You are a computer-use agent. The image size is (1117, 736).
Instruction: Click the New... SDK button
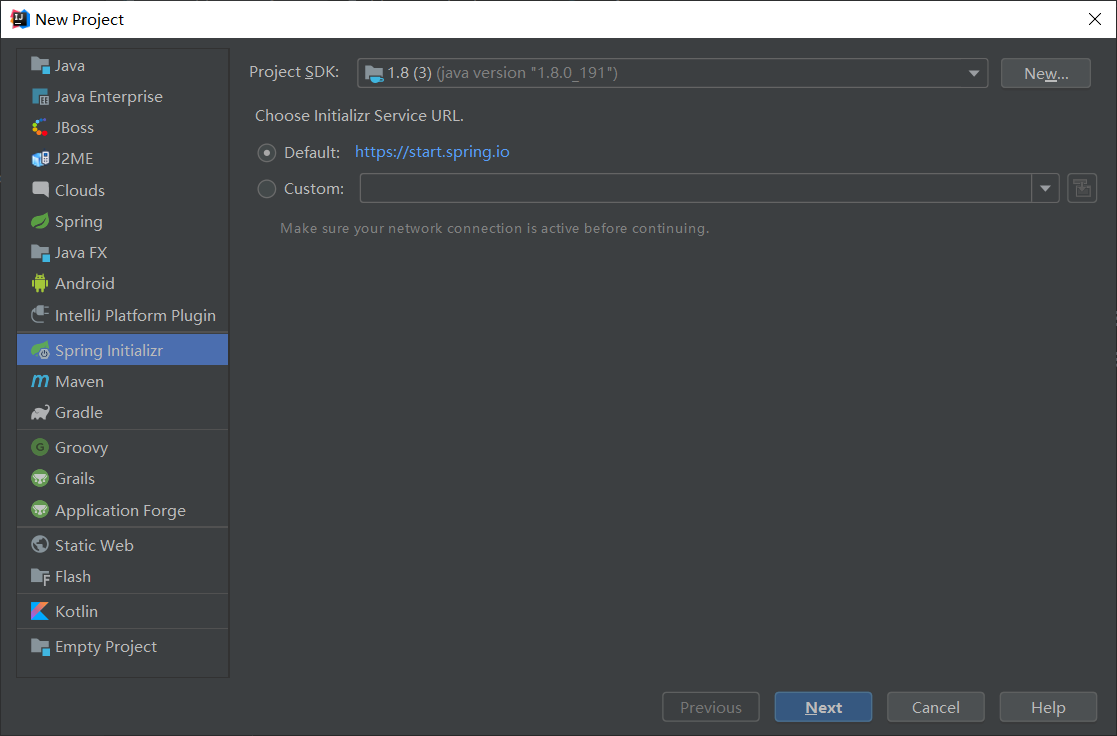click(1045, 73)
